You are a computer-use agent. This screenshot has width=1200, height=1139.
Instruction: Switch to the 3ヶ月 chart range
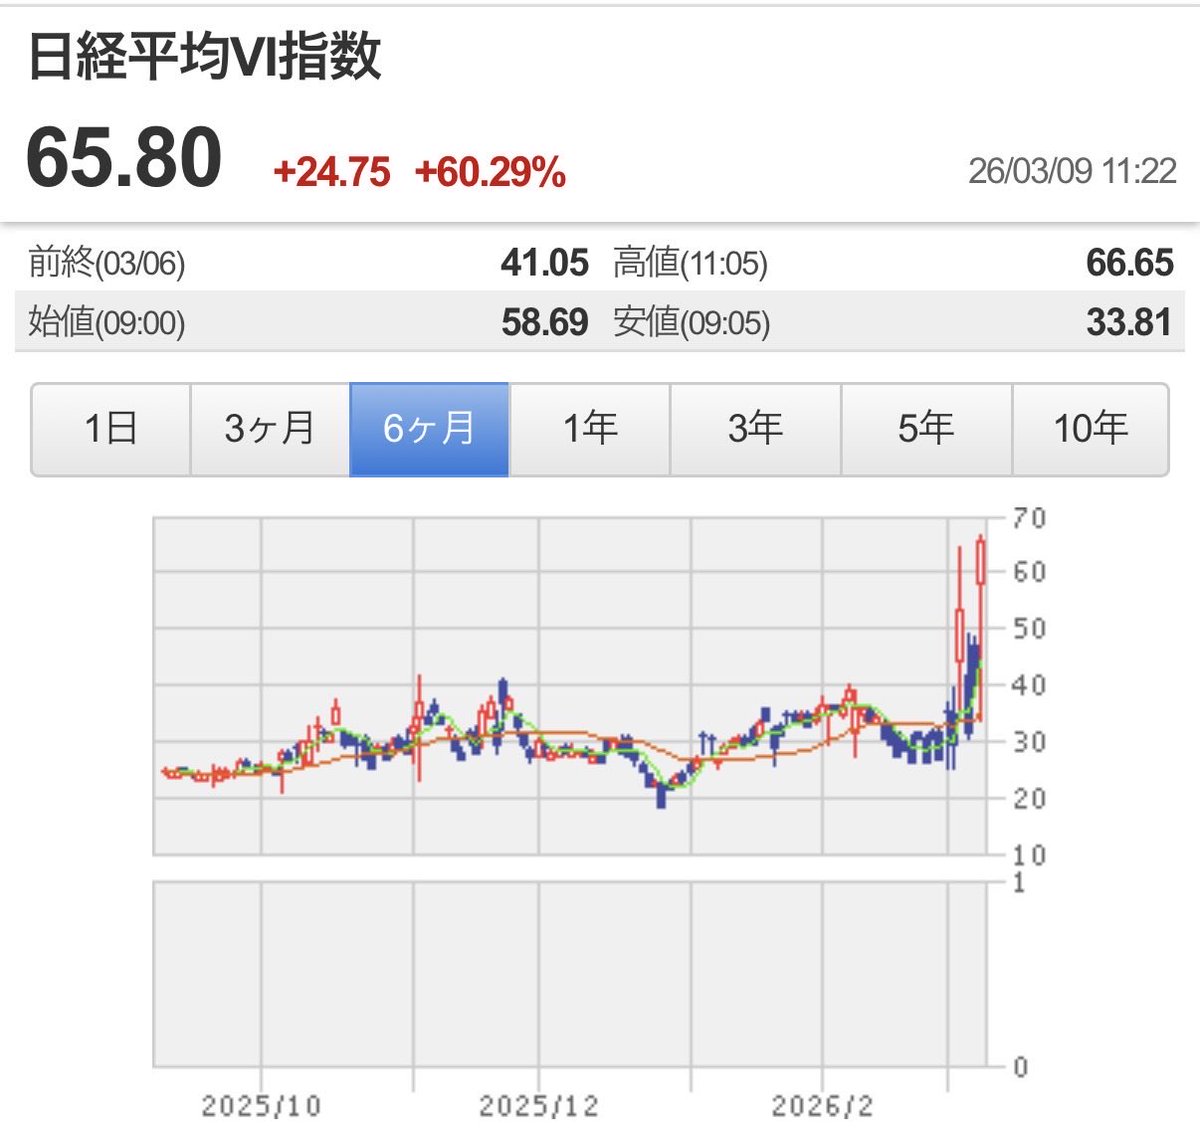point(270,429)
